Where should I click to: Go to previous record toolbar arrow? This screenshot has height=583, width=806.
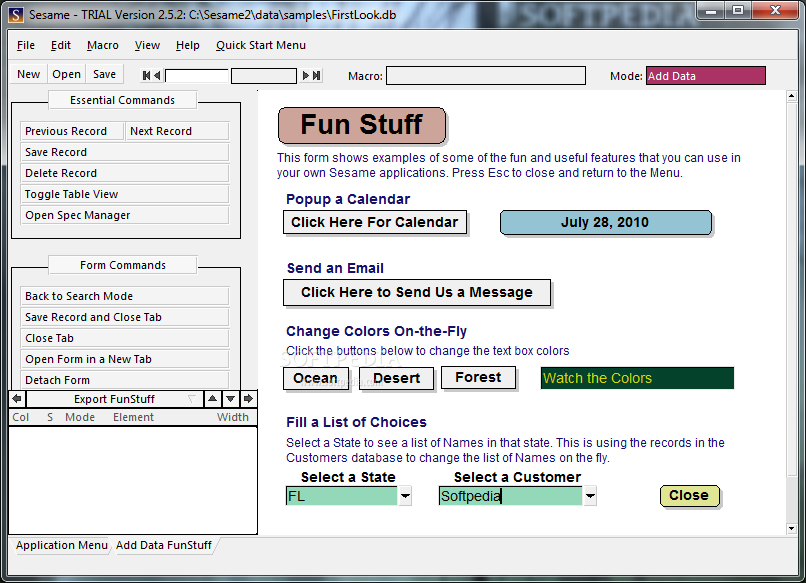click(157, 76)
